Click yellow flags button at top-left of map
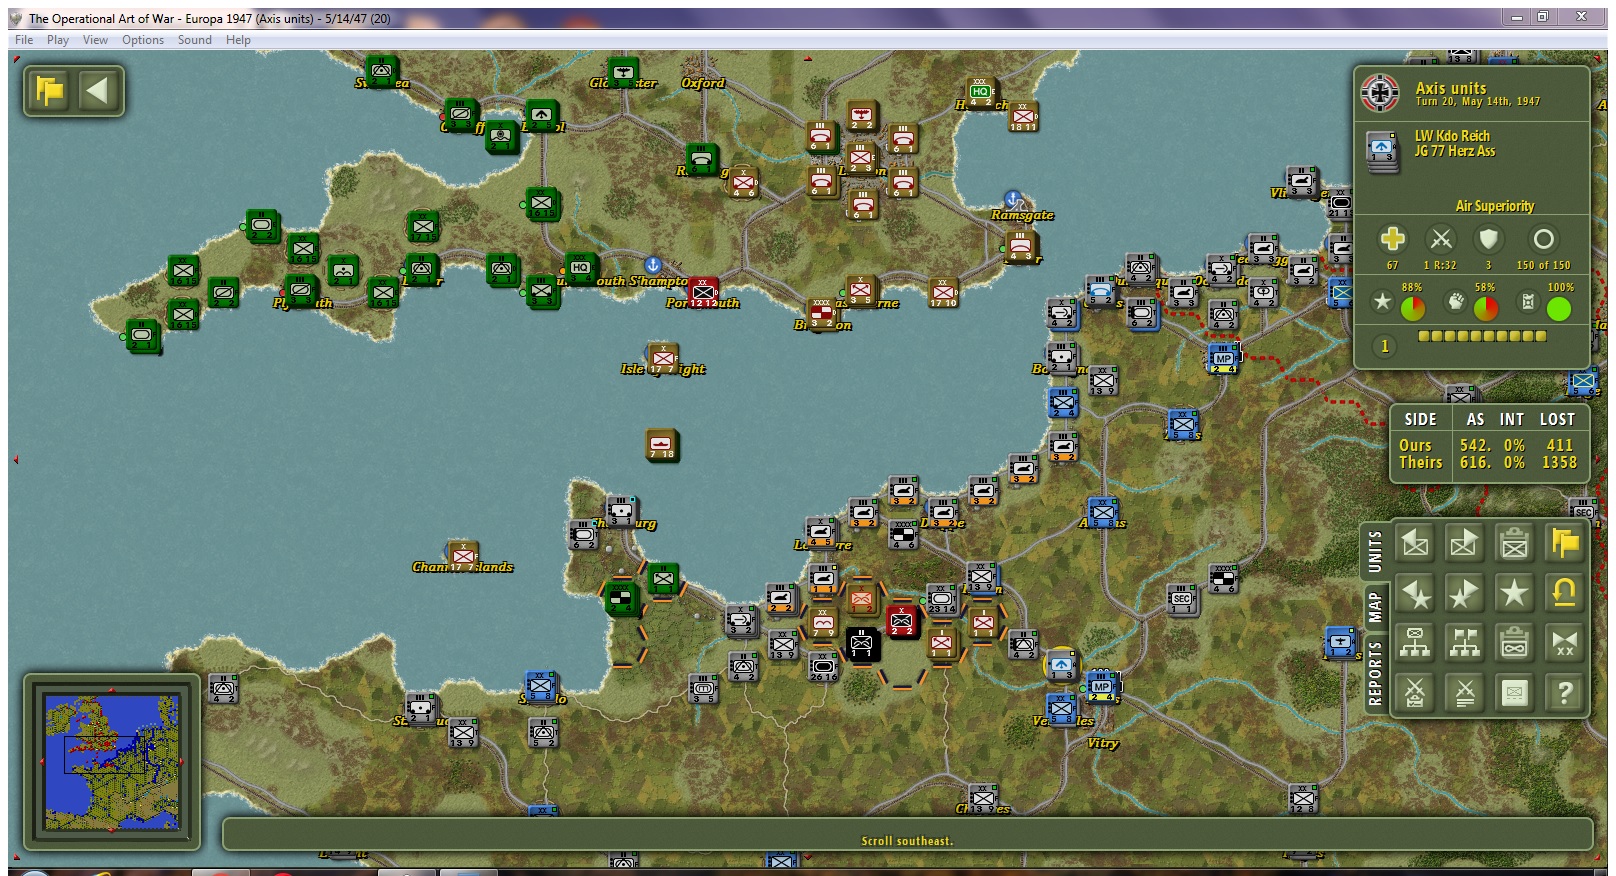The height and width of the screenshot is (876, 1616). pyautogui.click(x=49, y=92)
